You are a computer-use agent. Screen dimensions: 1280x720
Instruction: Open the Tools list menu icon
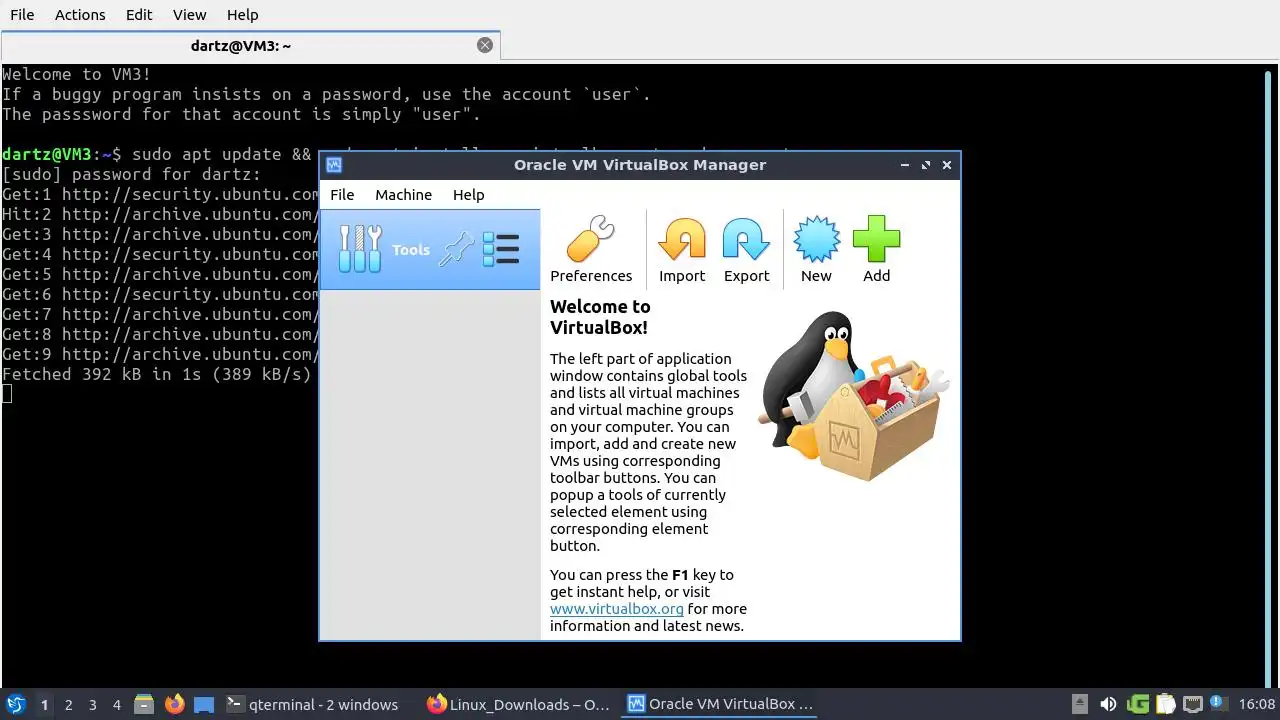click(500, 249)
